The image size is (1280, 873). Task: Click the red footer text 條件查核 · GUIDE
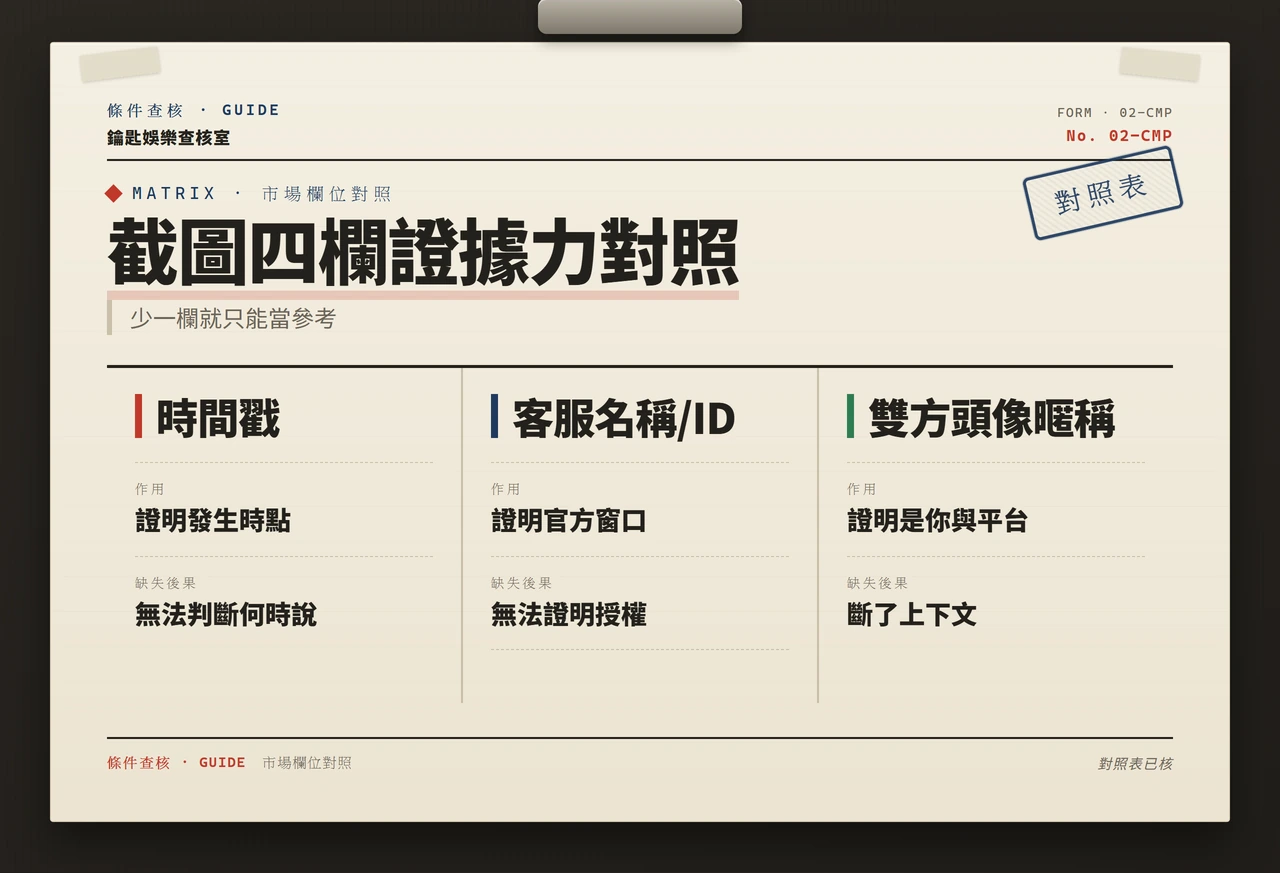176,763
